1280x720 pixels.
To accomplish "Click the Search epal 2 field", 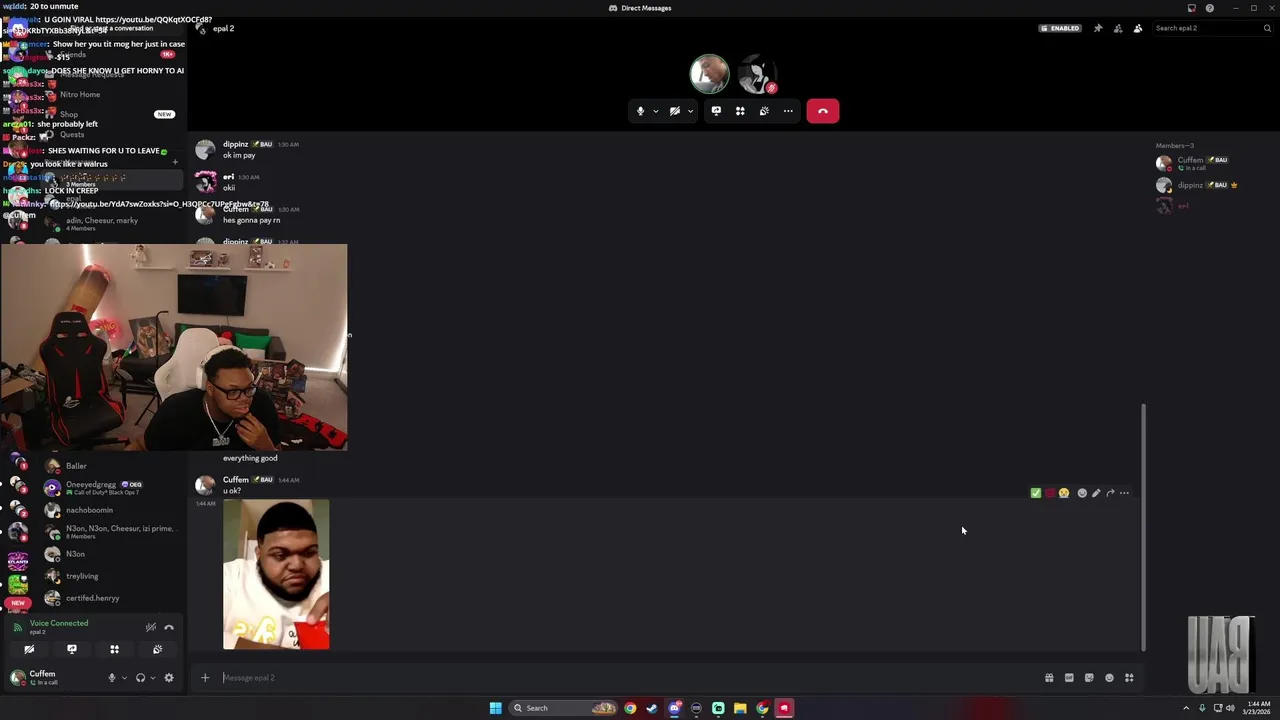I will [1211, 28].
